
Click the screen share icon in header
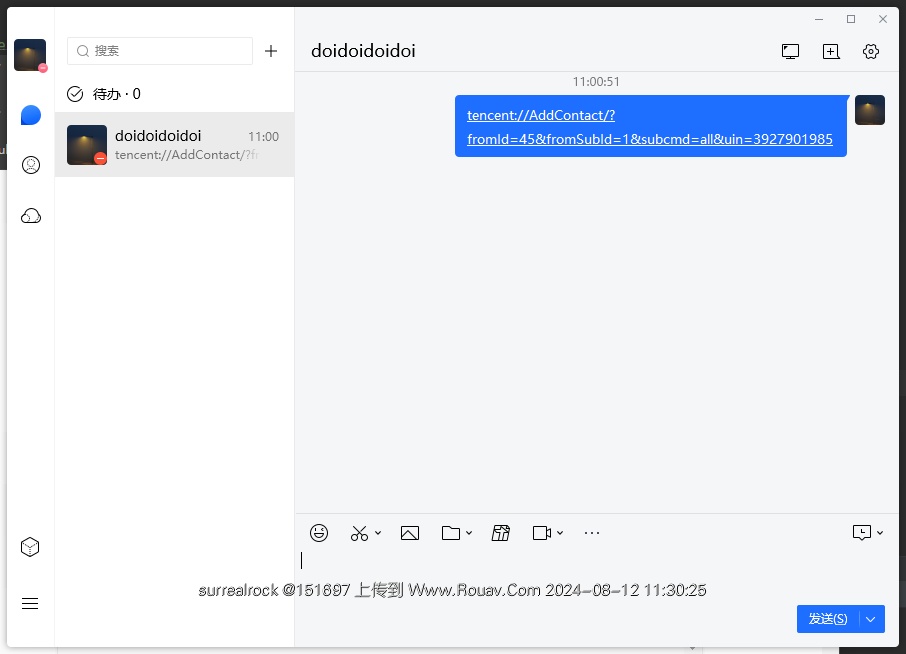[x=790, y=51]
